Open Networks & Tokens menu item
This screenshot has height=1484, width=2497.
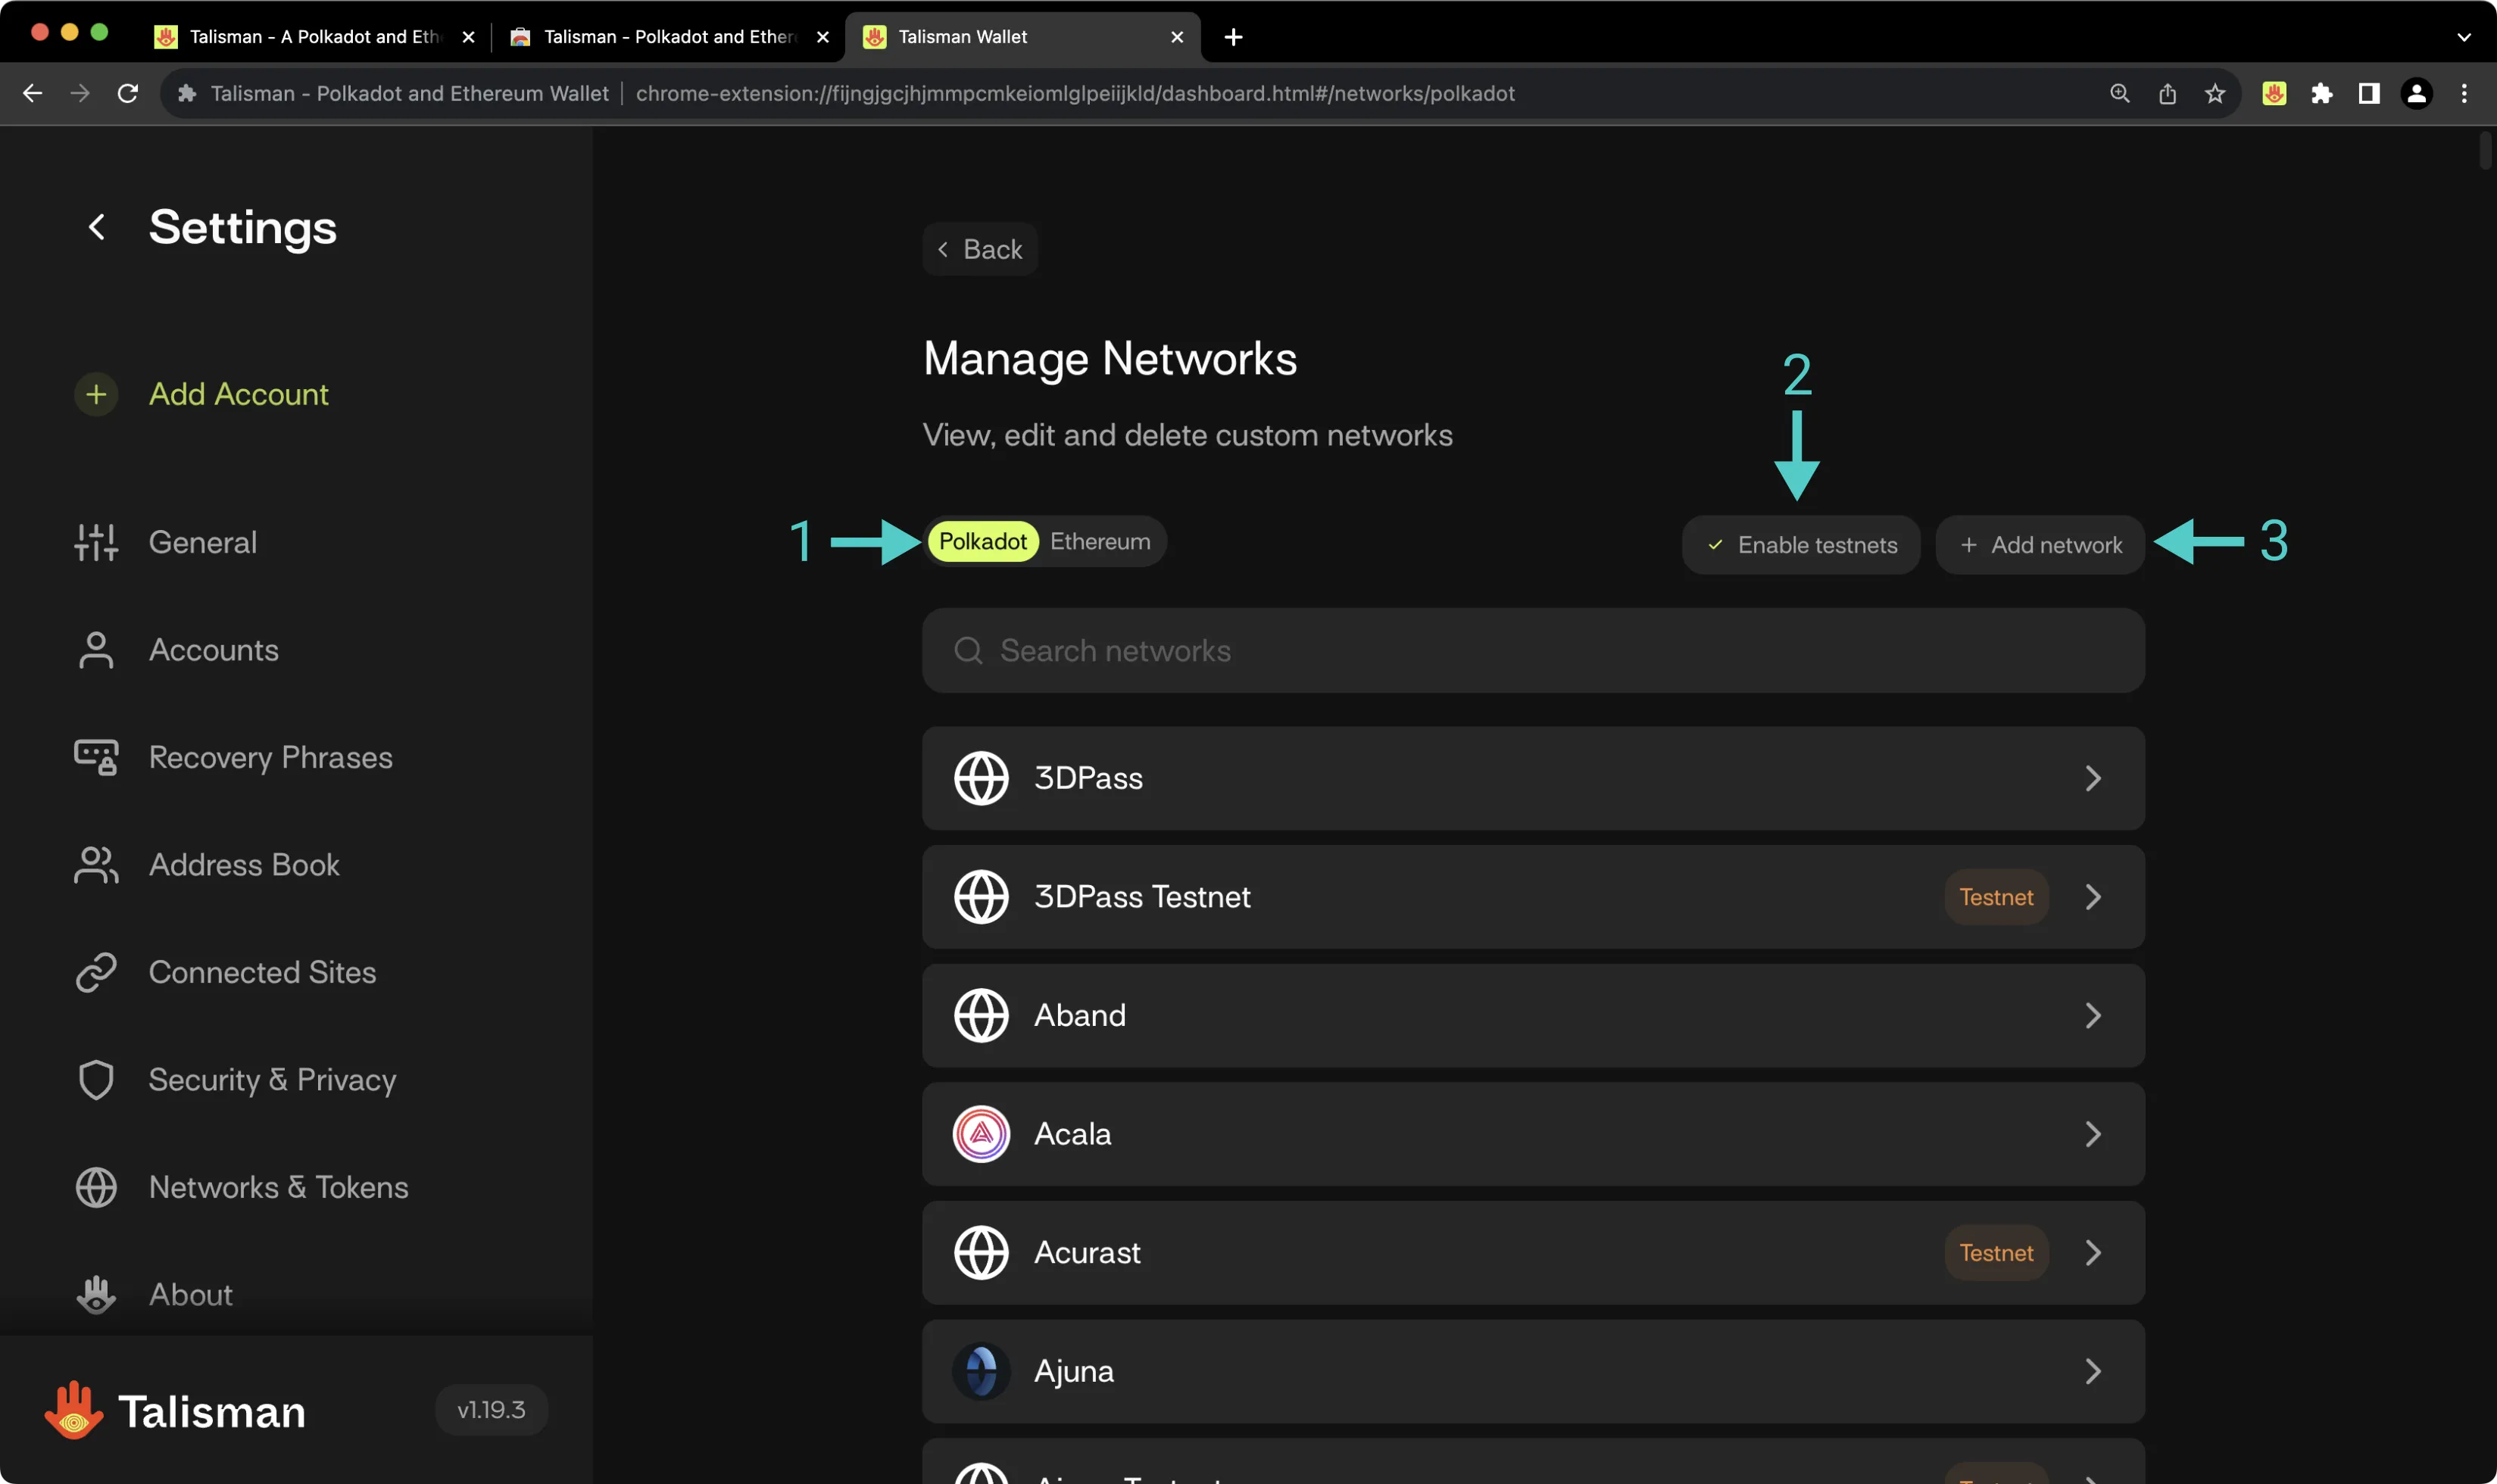click(278, 1187)
